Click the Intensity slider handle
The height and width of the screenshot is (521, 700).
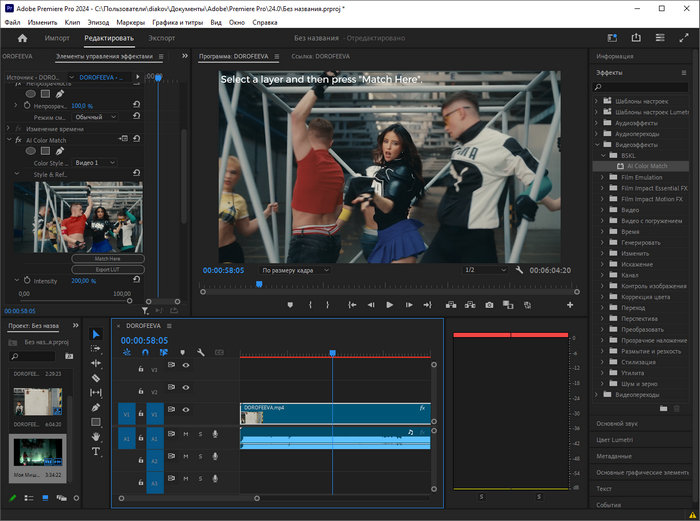[129, 301]
